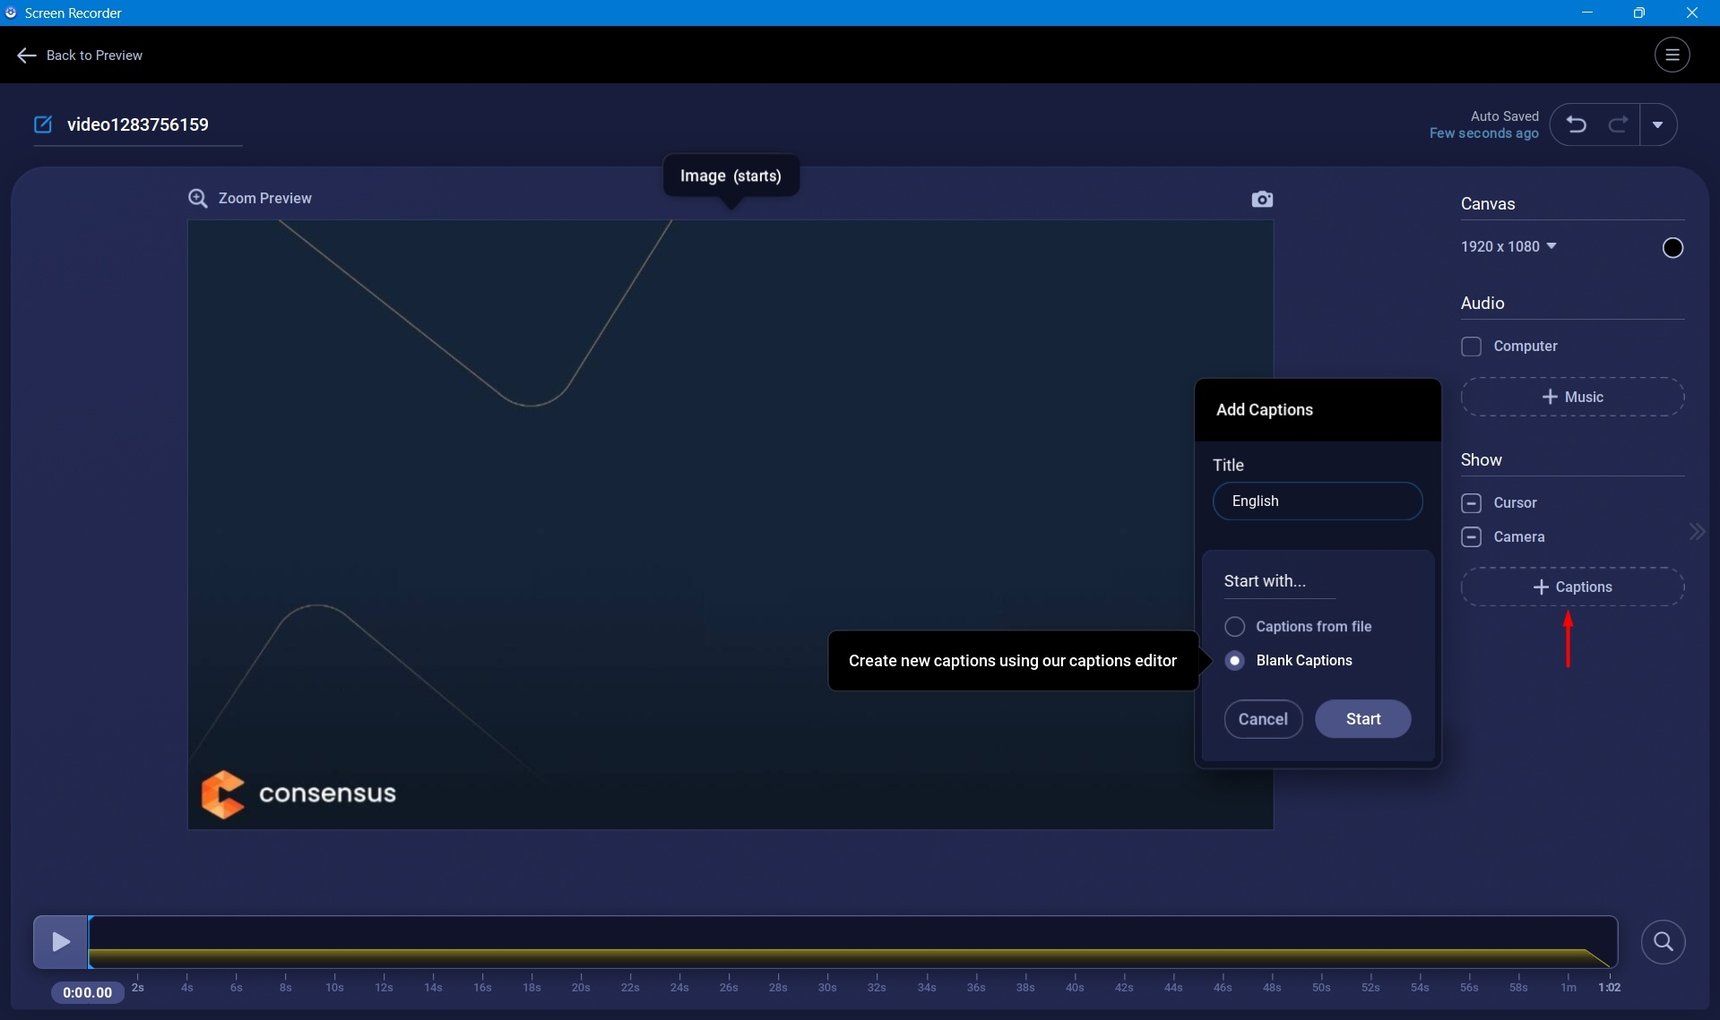Screen dimensions: 1720x1020
Task: Toggle the Camera show checkbox
Action: 1471,537
